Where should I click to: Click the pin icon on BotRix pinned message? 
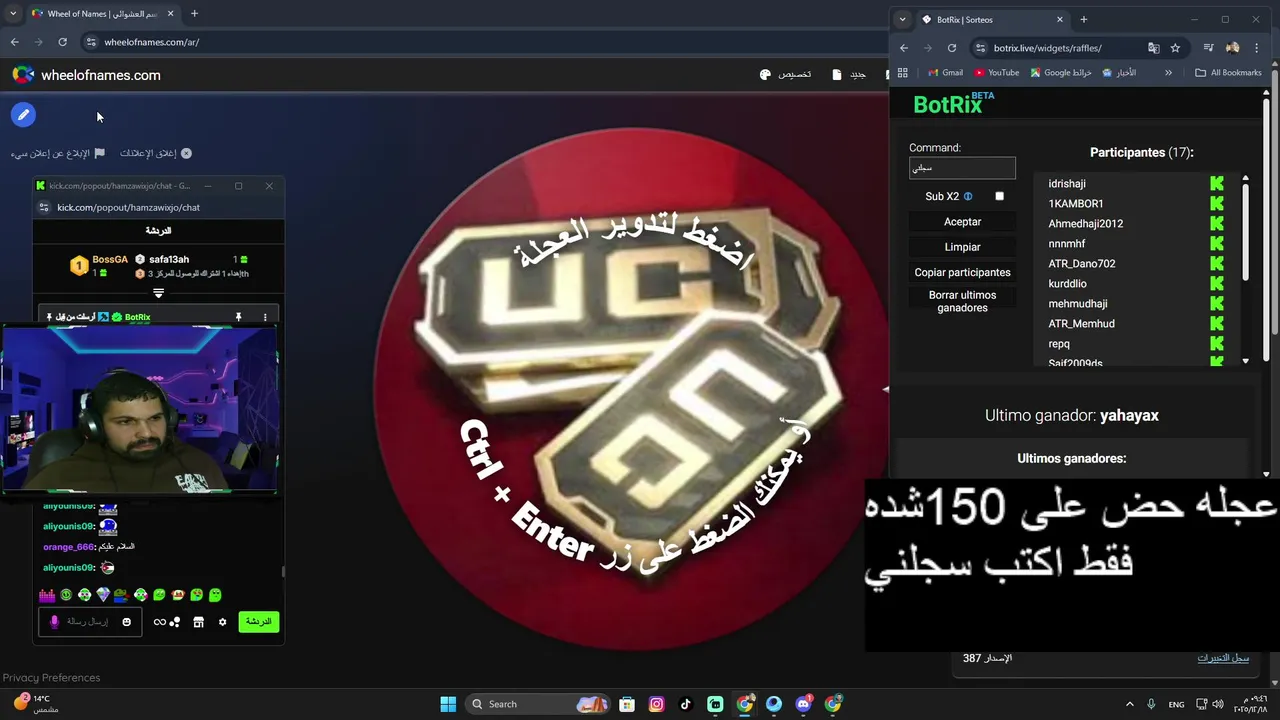(238, 317)
